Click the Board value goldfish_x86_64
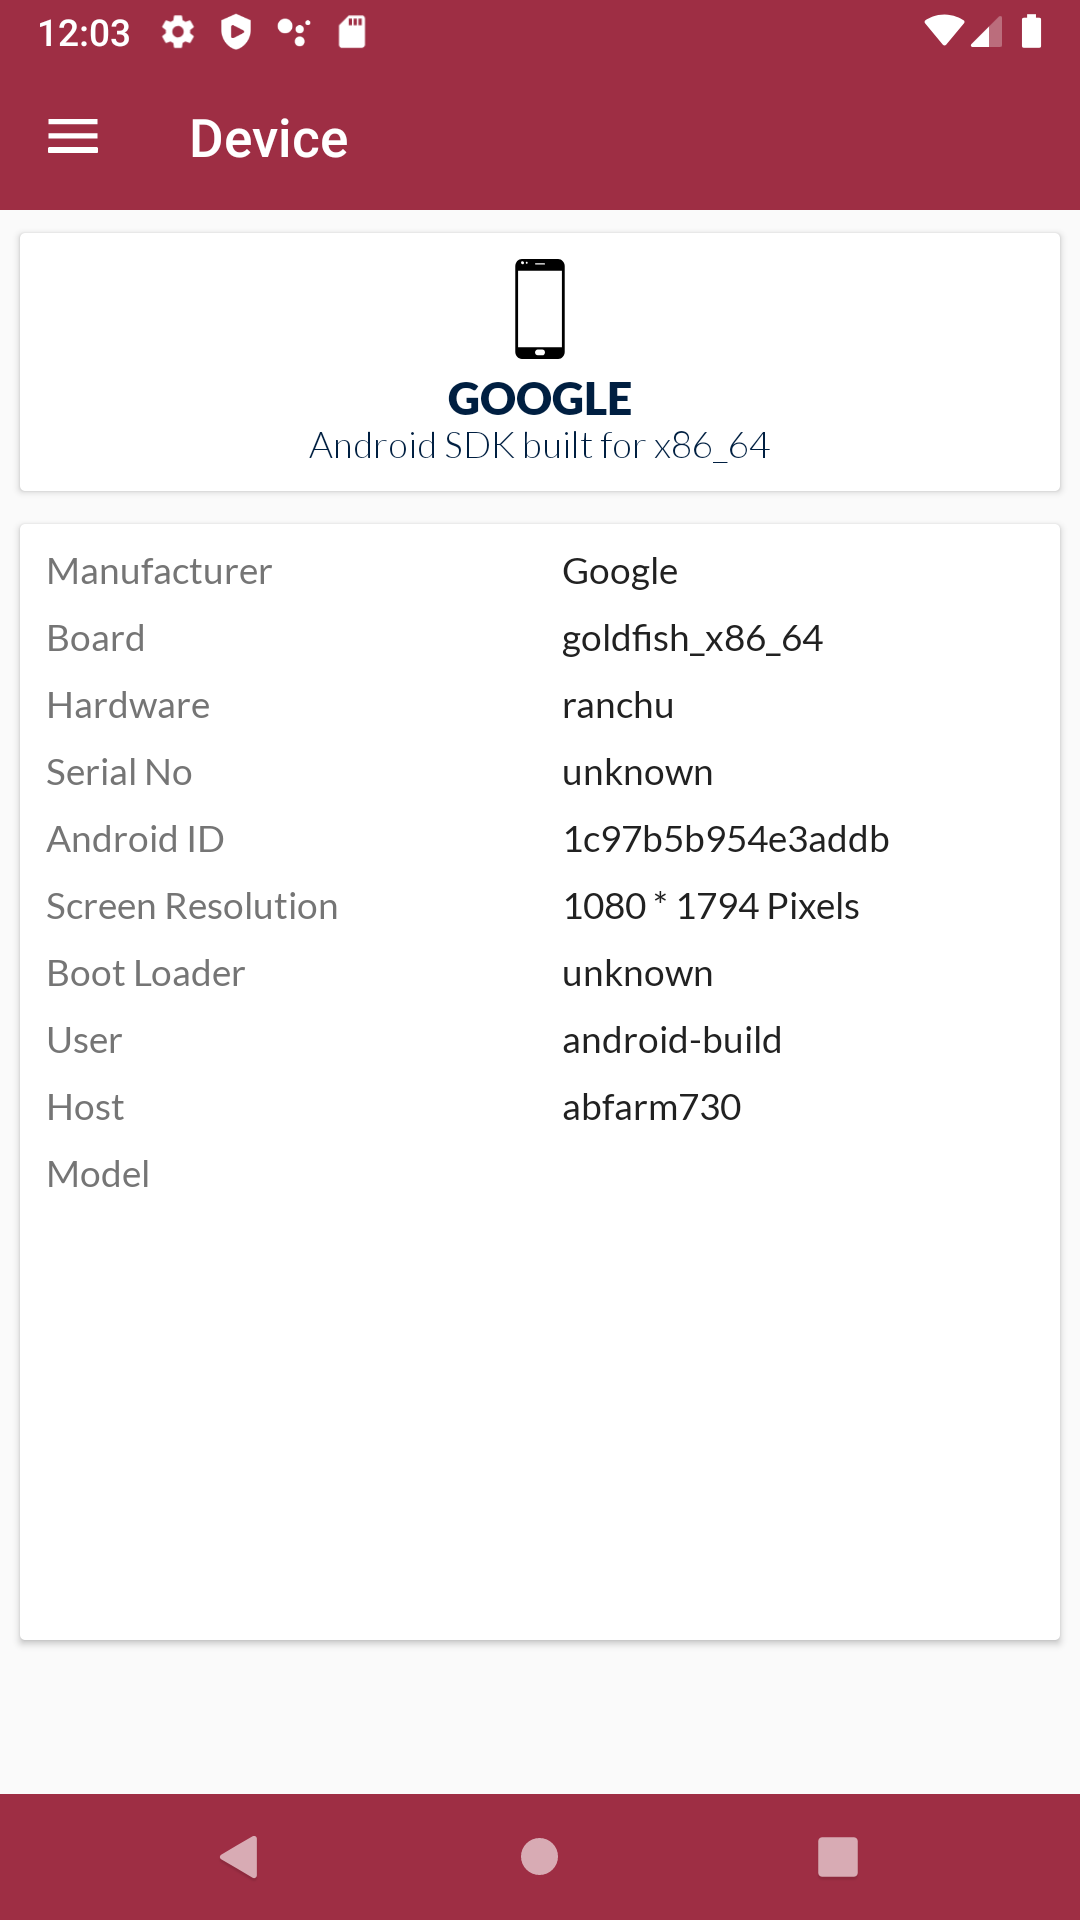The width and height of the screenshot is (1080, 1920). click(693, 638)
